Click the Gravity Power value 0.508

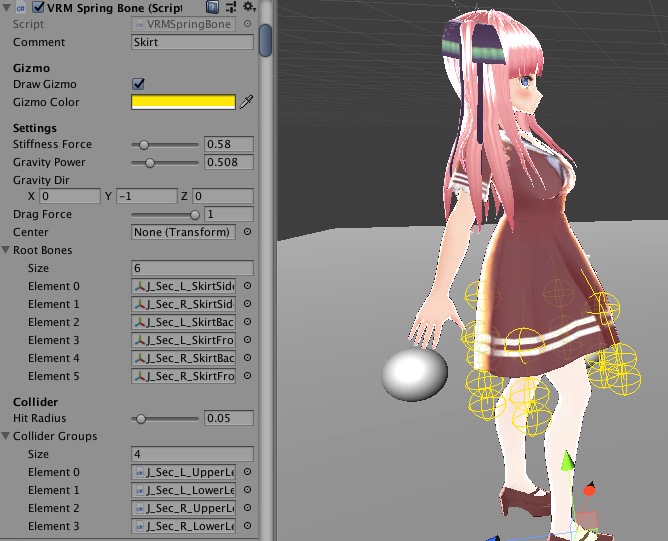[229, 162]
